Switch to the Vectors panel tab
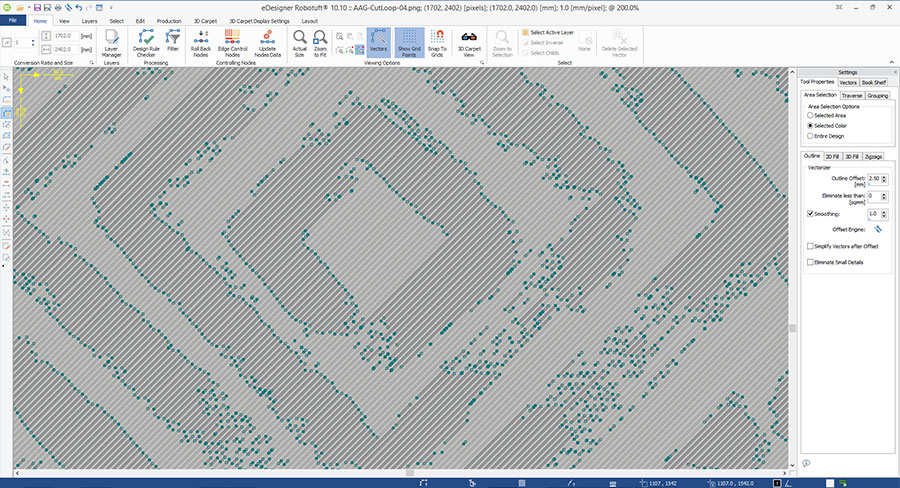The height and width of the screenshot is (488, 900). pos(848,83)
